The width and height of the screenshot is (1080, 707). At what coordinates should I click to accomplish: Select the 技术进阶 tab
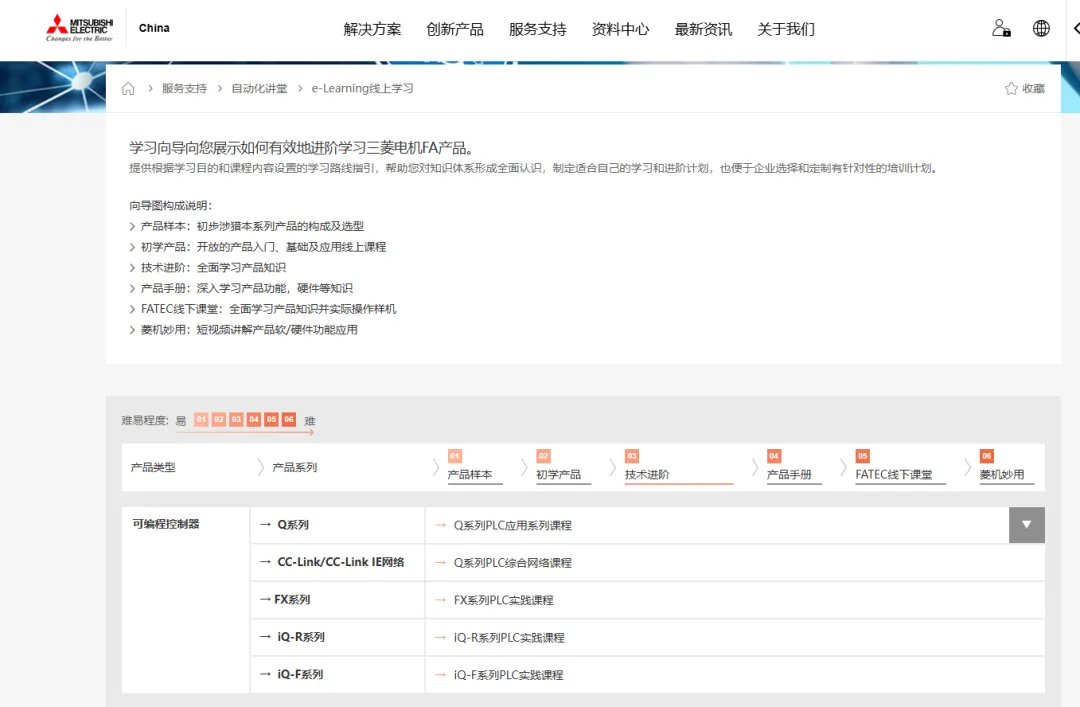678,467
